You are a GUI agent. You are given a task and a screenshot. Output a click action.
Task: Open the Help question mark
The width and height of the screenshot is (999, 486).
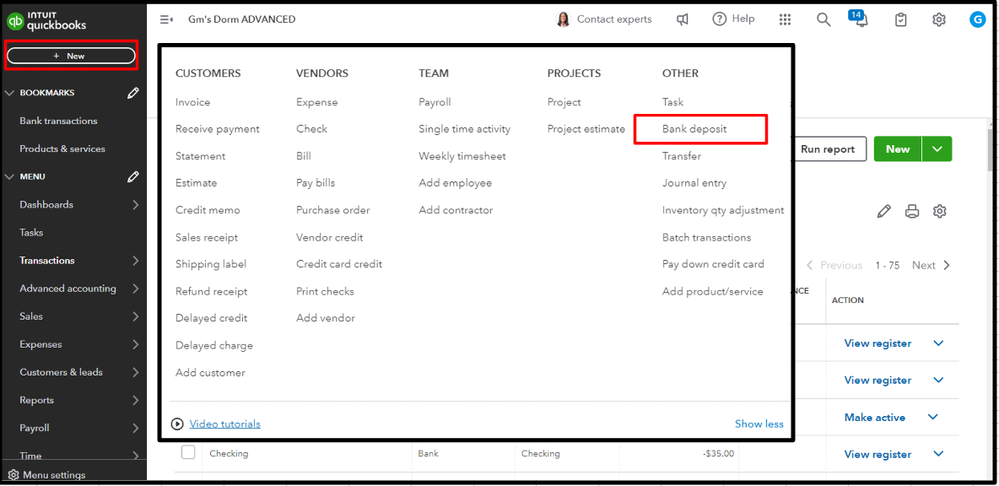[719, 19]
